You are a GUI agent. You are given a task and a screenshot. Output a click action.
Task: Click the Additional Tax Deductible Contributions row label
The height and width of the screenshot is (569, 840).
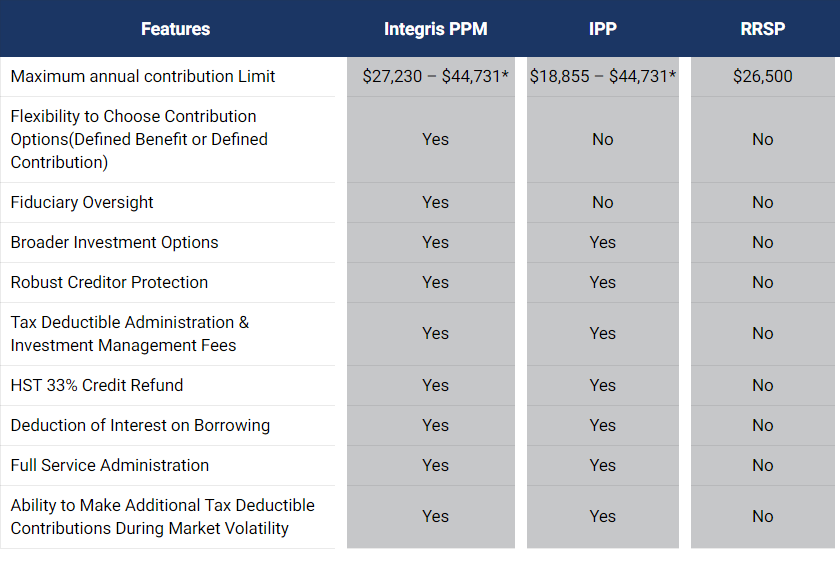163,516
